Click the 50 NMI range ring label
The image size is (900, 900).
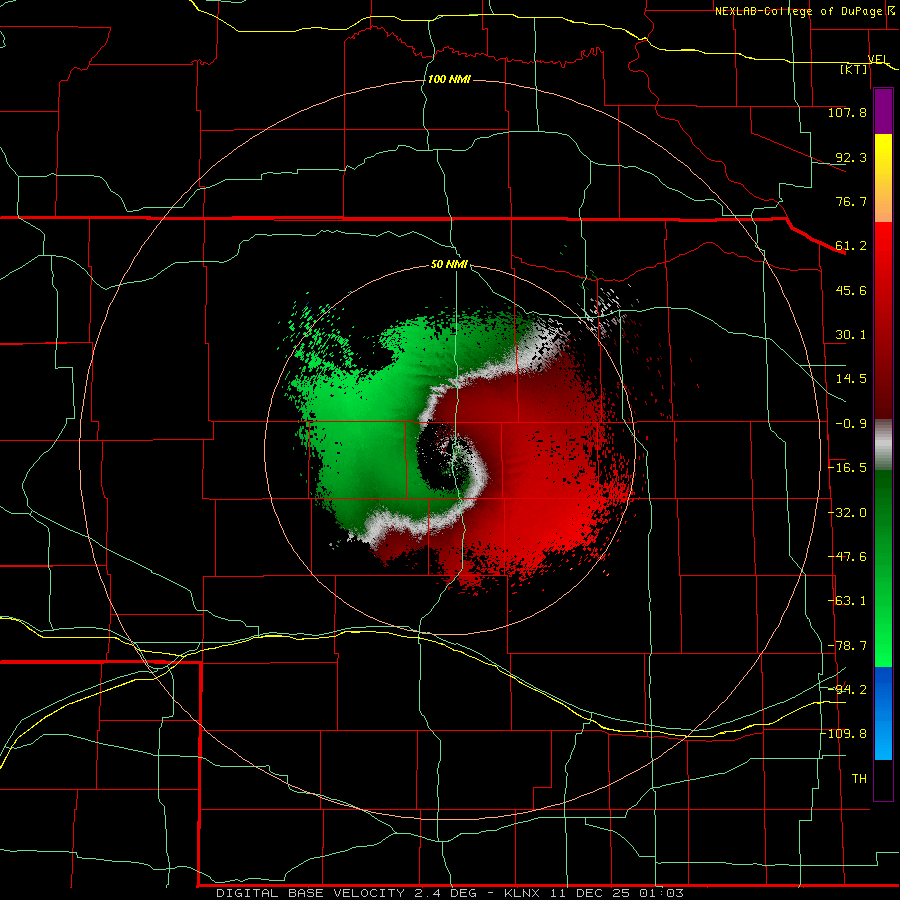click(x=449, y=264)
